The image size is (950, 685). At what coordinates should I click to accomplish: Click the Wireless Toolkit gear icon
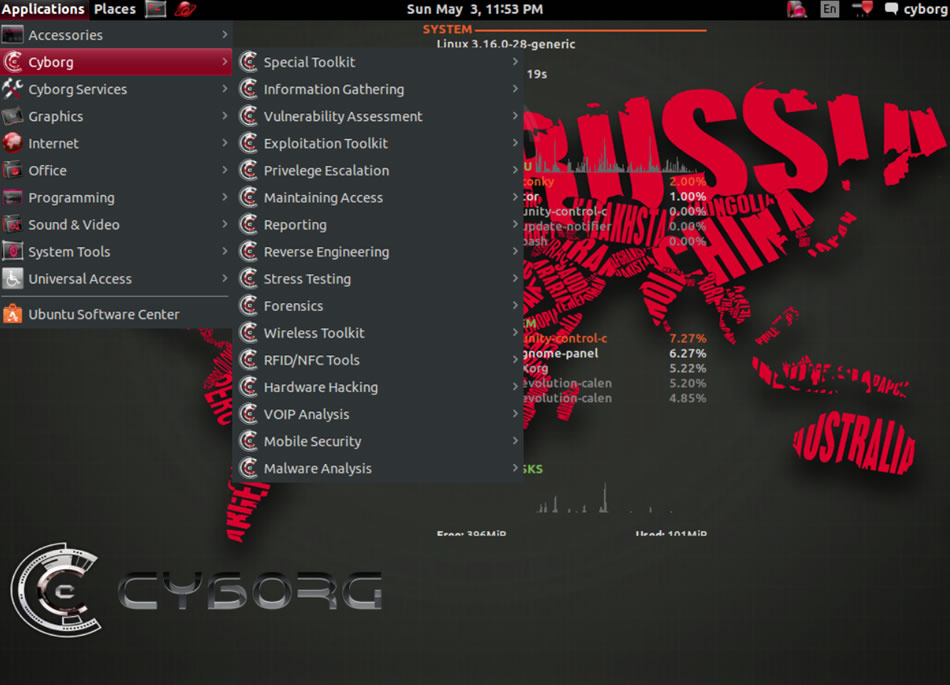pyautogui.click(x=248, y=332)
